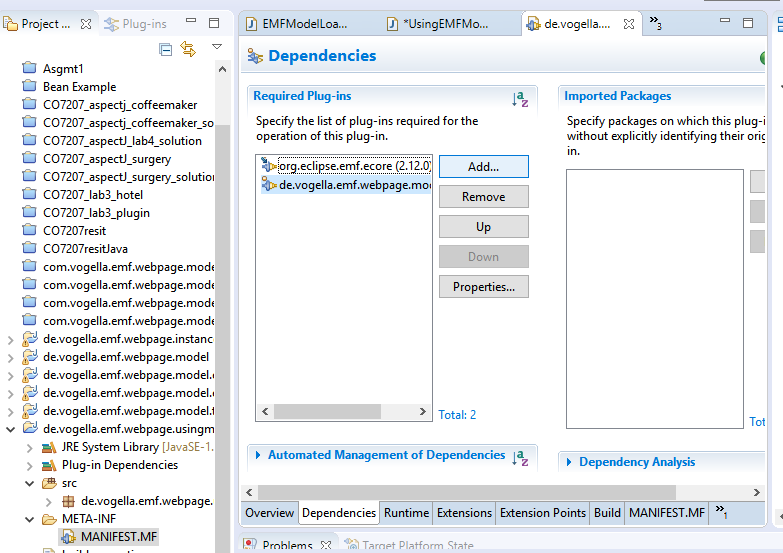The image size is (783, 553).
Task: Select org.eclipse.emf.ecore plug-in entry
Action: tap(345, 166)
